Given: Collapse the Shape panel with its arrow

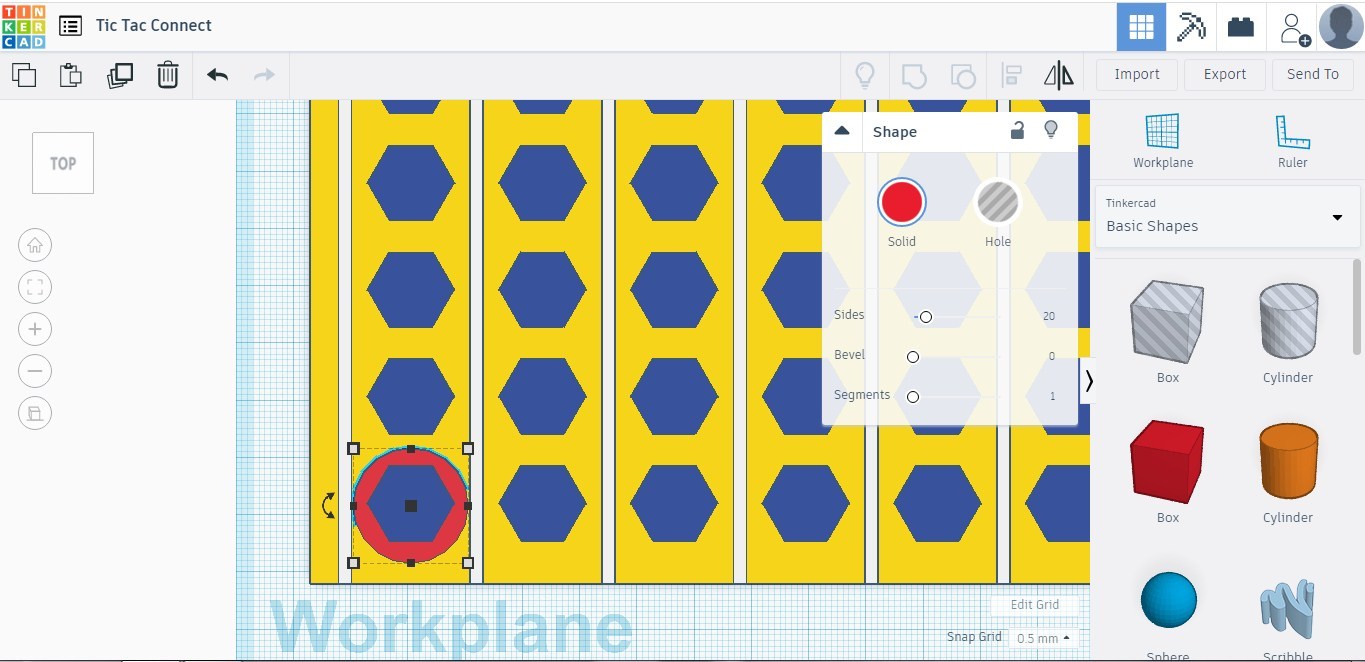Looking at the screenshot, I should click(x=842, y=130).
